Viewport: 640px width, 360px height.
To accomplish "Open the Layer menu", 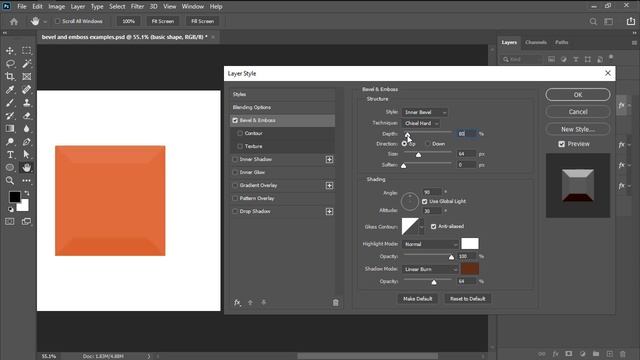I will (x=78, y=7).
